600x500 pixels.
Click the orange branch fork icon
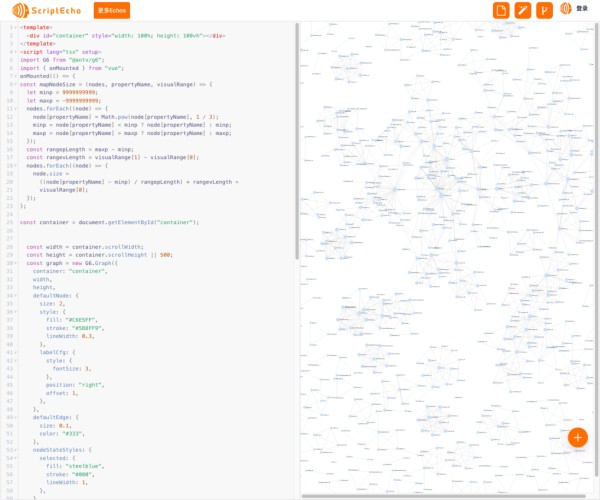[545, 10]
